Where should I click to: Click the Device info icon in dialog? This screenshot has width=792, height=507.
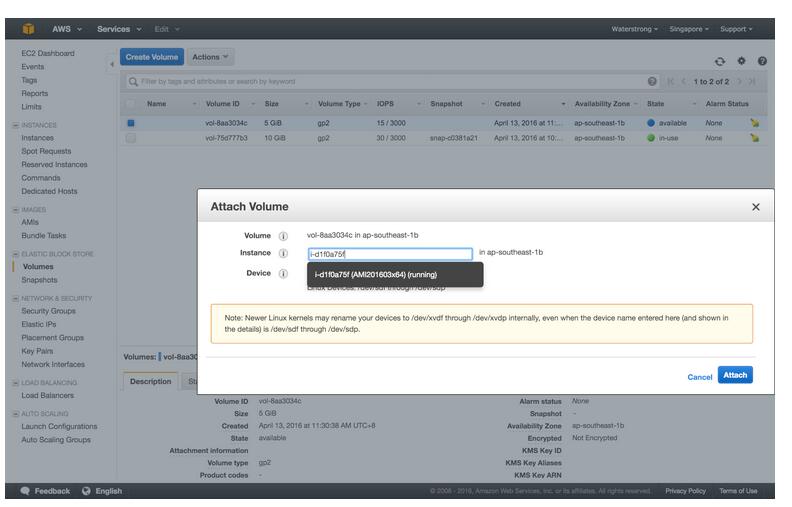(283, 274)
